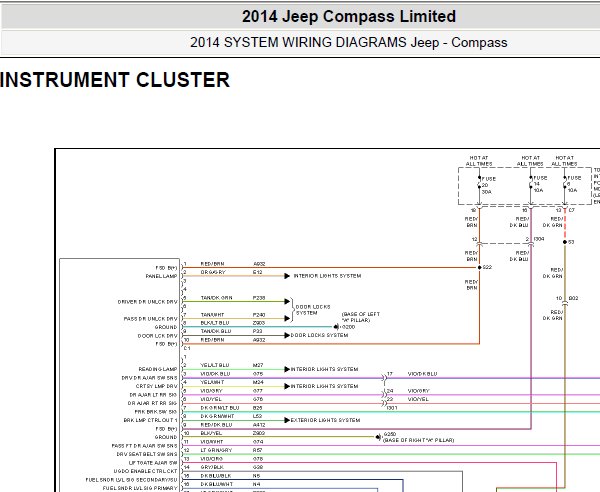Click the 'LIFTGATE AJAR SW' label
The image size is (600, 492).
point(153,463)
